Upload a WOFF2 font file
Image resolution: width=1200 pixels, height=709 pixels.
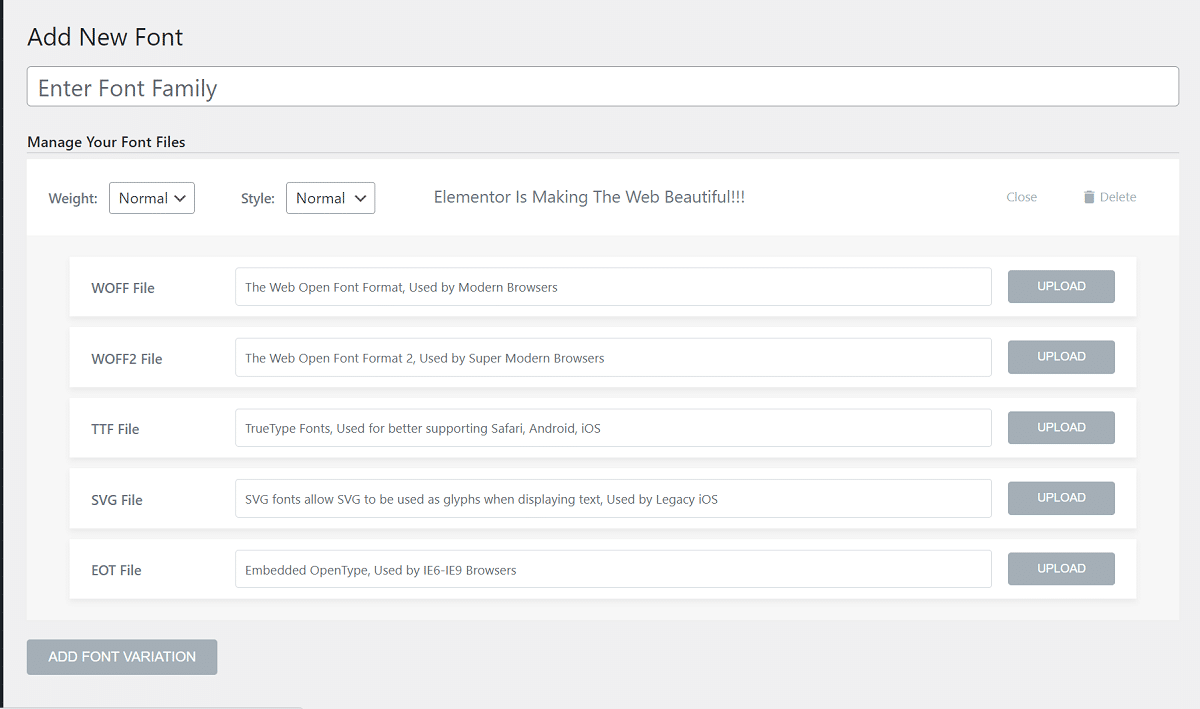click(1060, 357)
